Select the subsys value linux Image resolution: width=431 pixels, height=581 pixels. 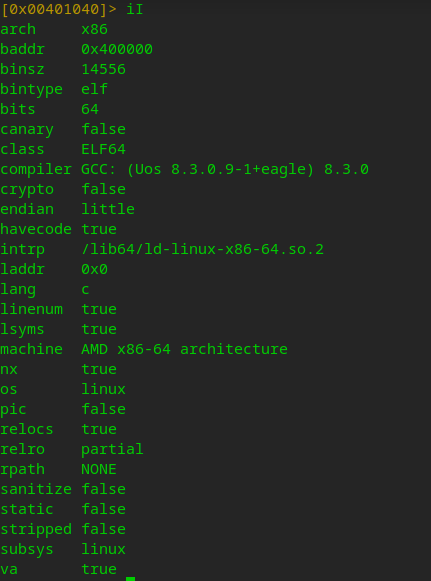[x=103, y=549]
